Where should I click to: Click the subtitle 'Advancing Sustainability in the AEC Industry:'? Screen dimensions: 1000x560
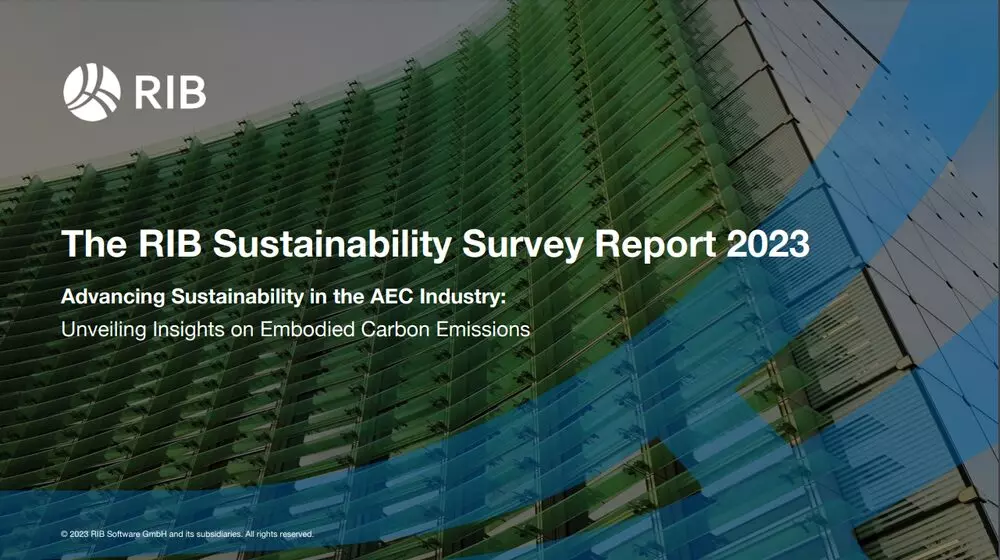point(283,297)
